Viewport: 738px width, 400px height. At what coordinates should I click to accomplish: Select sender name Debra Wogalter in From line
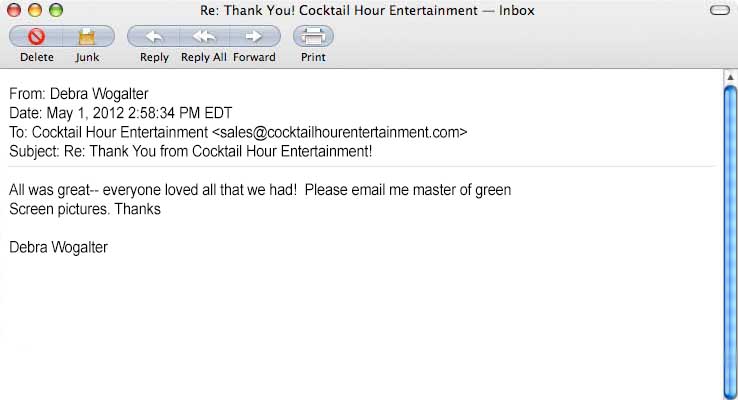(99, 94)
